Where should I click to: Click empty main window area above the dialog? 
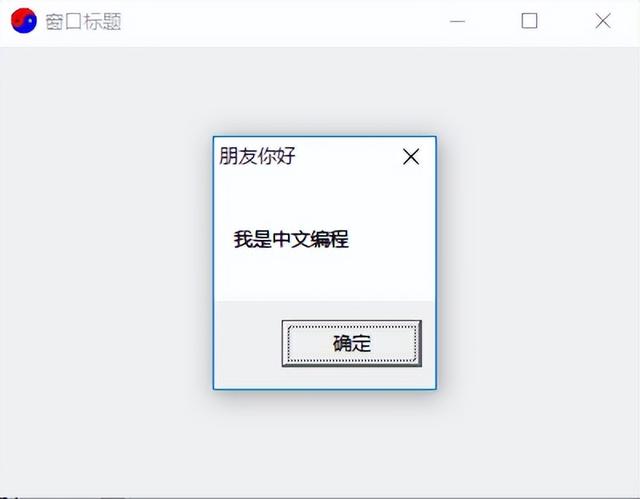pos(324,91)
